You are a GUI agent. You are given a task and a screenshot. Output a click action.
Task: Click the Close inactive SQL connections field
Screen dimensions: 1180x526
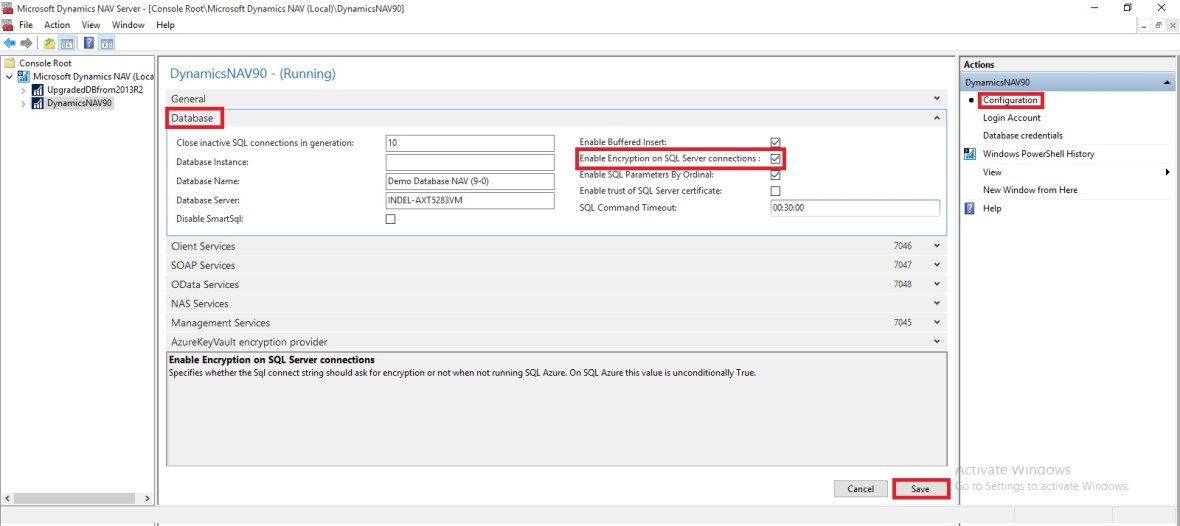(x=470, y=143)
